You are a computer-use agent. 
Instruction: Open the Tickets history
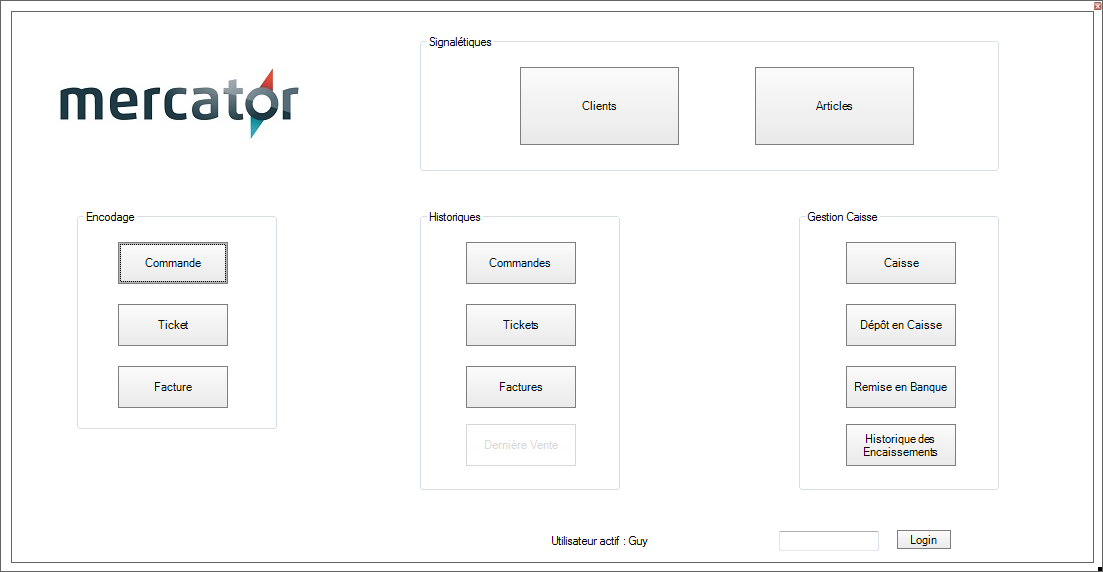520,325
